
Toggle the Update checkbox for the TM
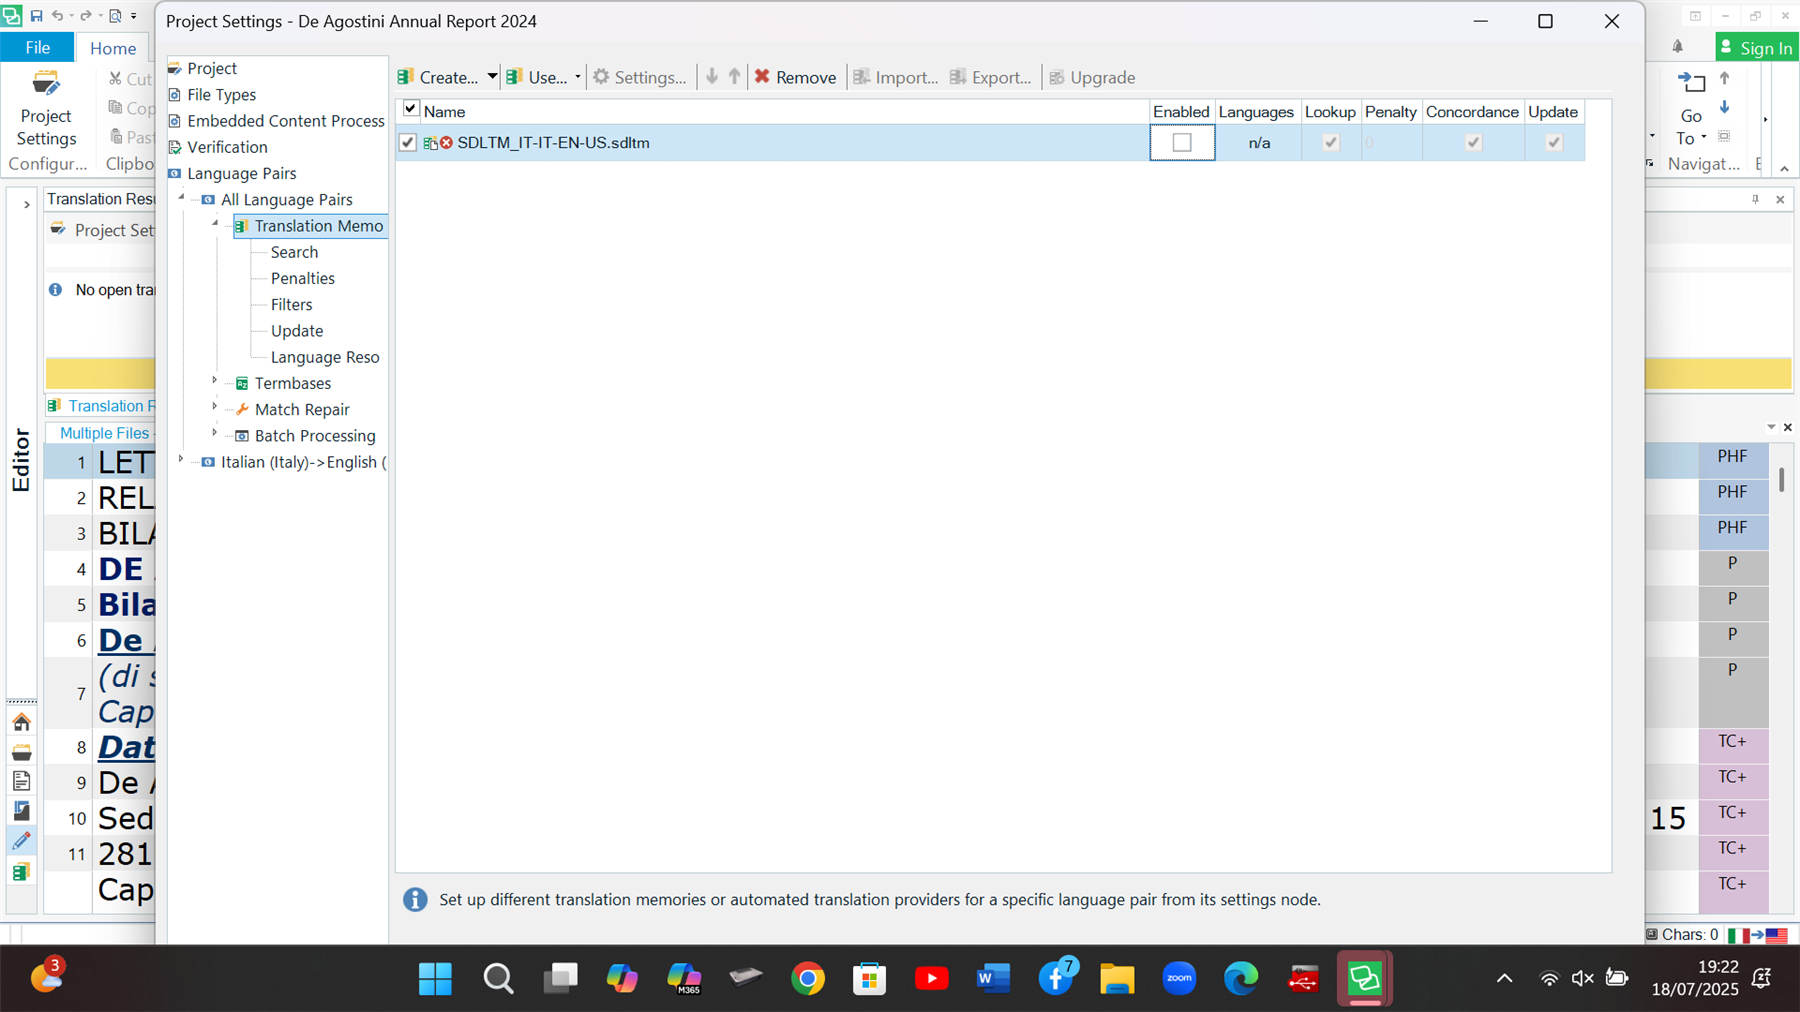[x=1554, y=143]
